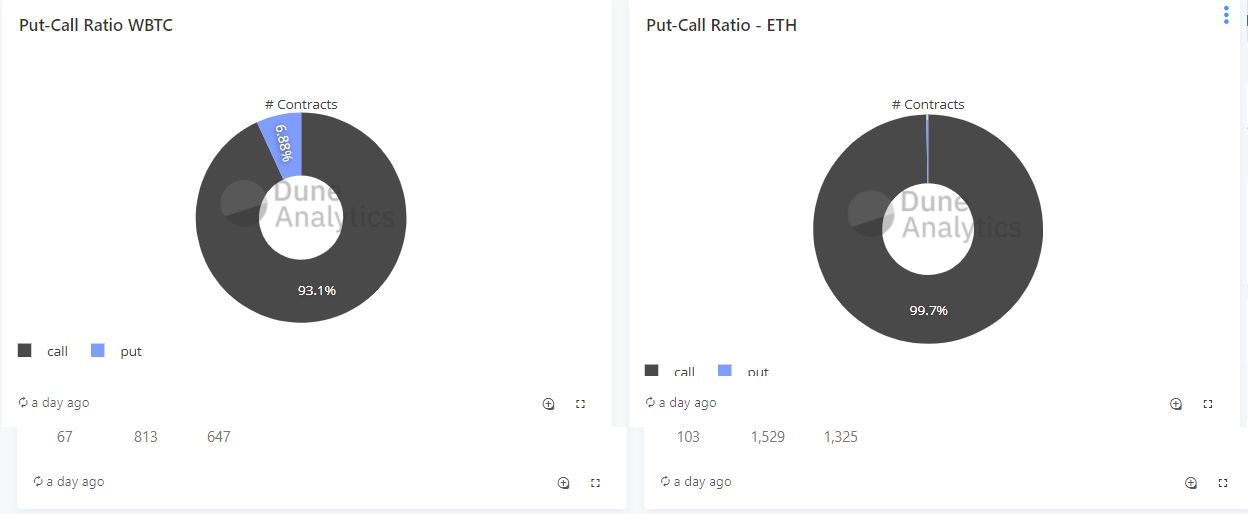Click the refresh icon under the WBTC chart

point(23,402)
